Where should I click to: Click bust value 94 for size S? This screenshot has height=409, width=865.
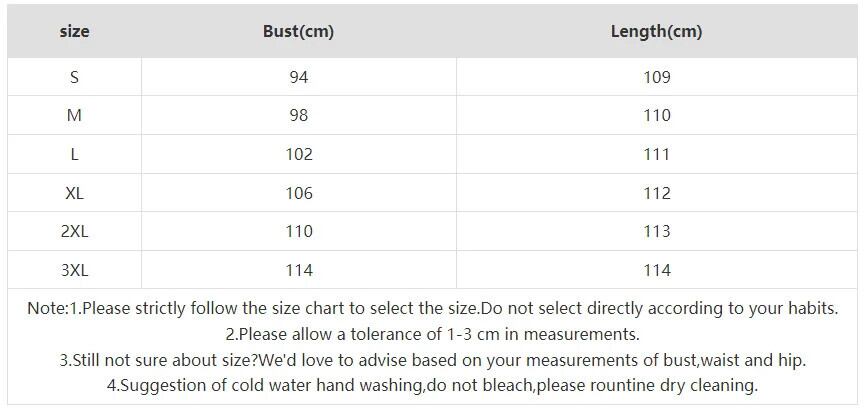(298, 77)
